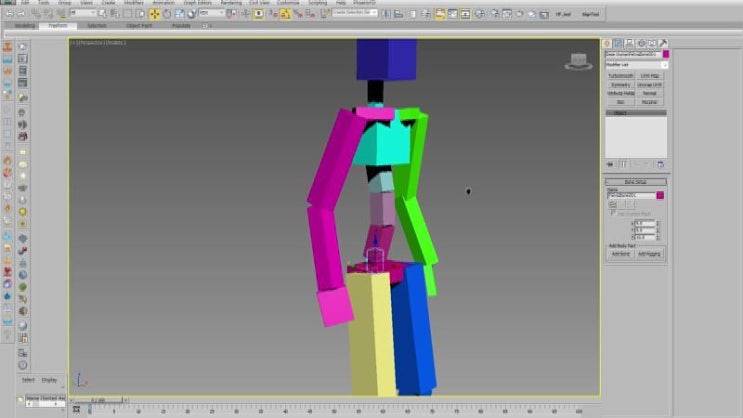Open the Graph Editors menu
Image resolution: width=743 pixels, height=418 pixels.
[x=198, y=2]
